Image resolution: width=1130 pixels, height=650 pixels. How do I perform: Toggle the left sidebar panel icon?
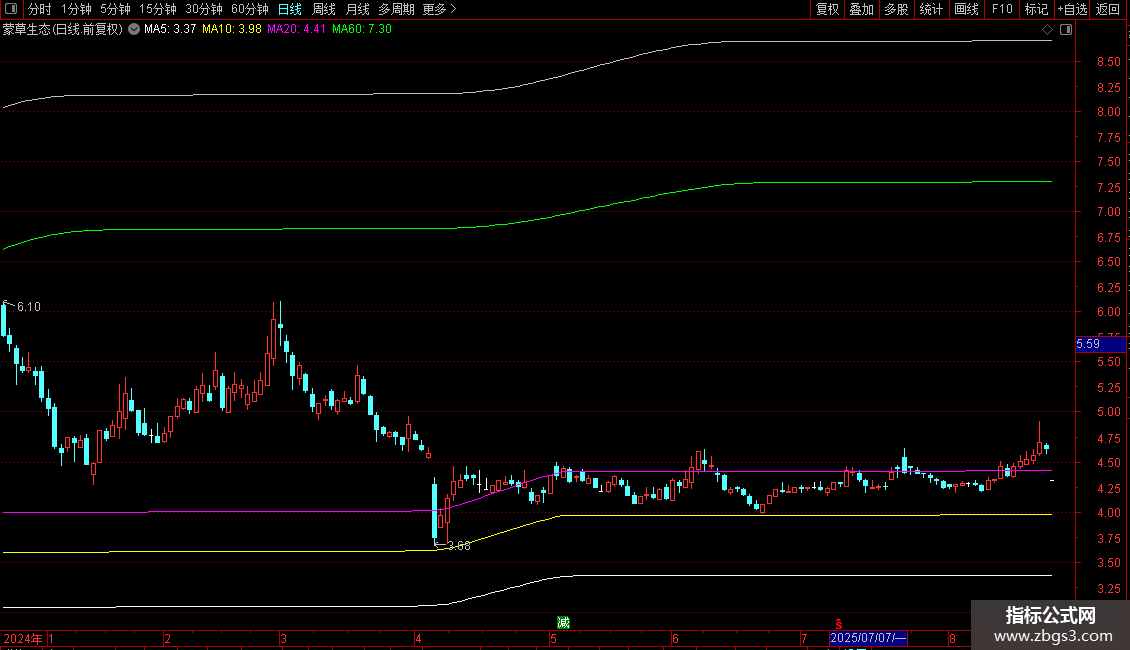(11, 9)
